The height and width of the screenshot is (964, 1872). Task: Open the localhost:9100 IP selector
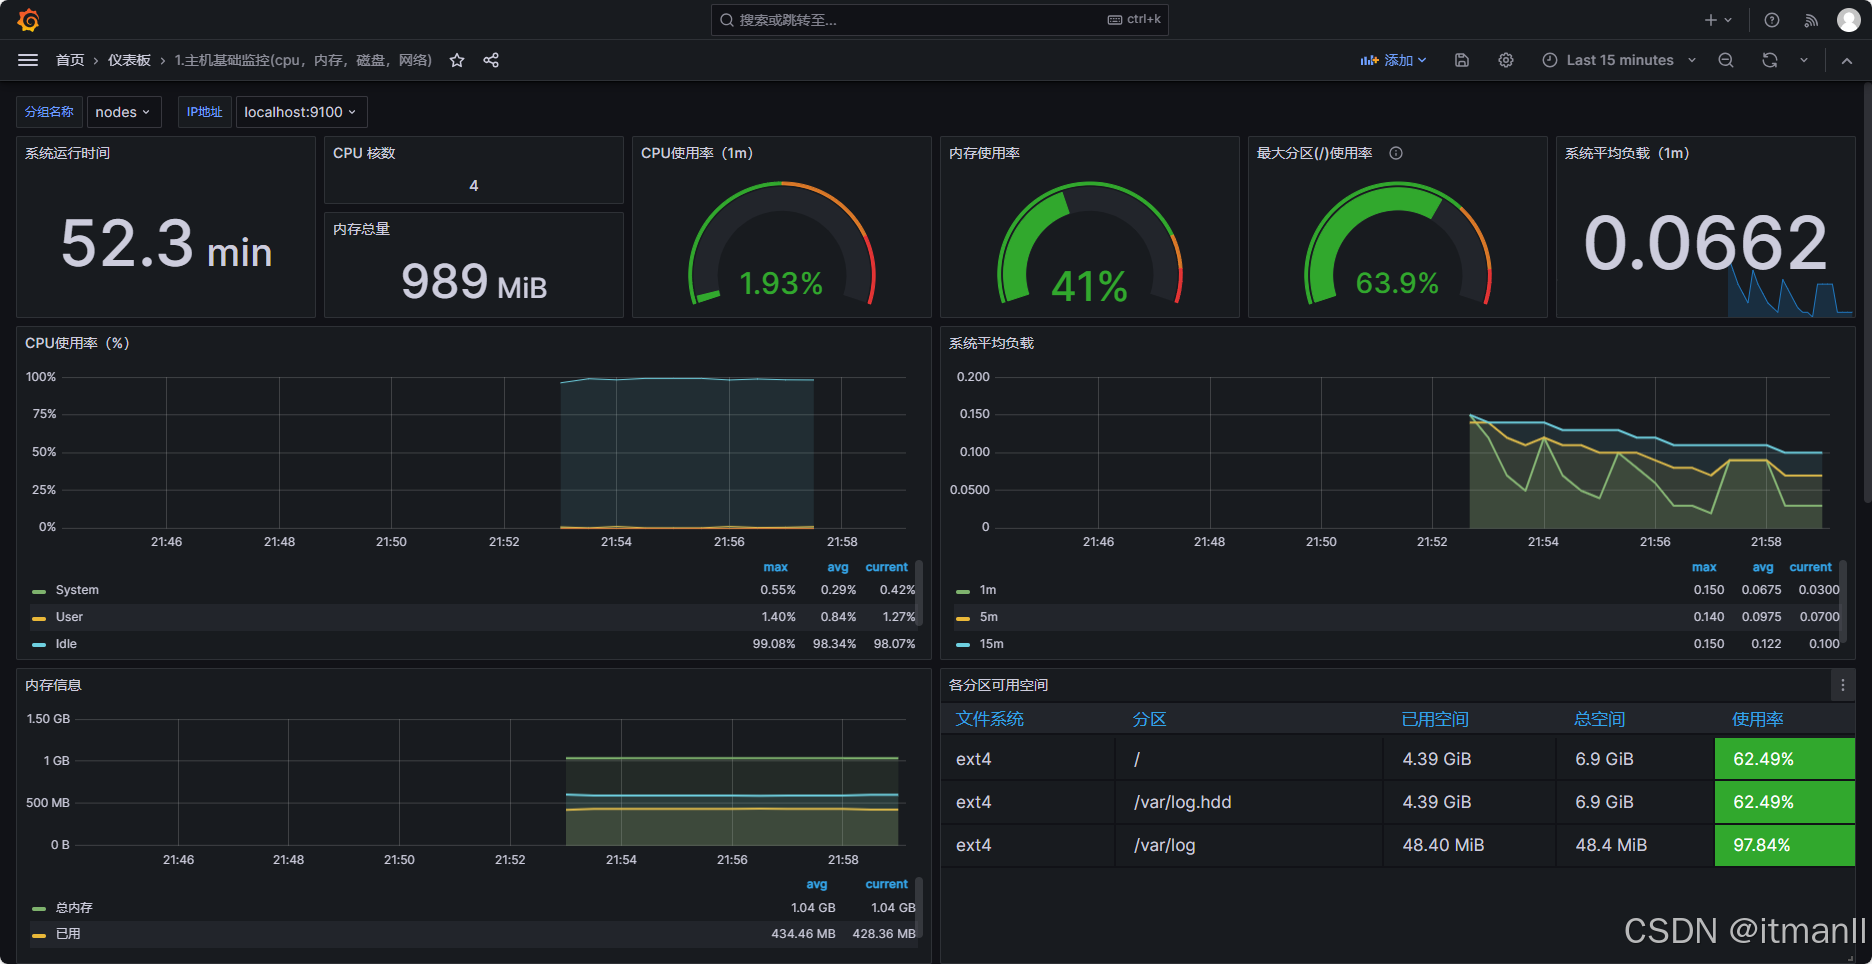(x=301, y=112)
